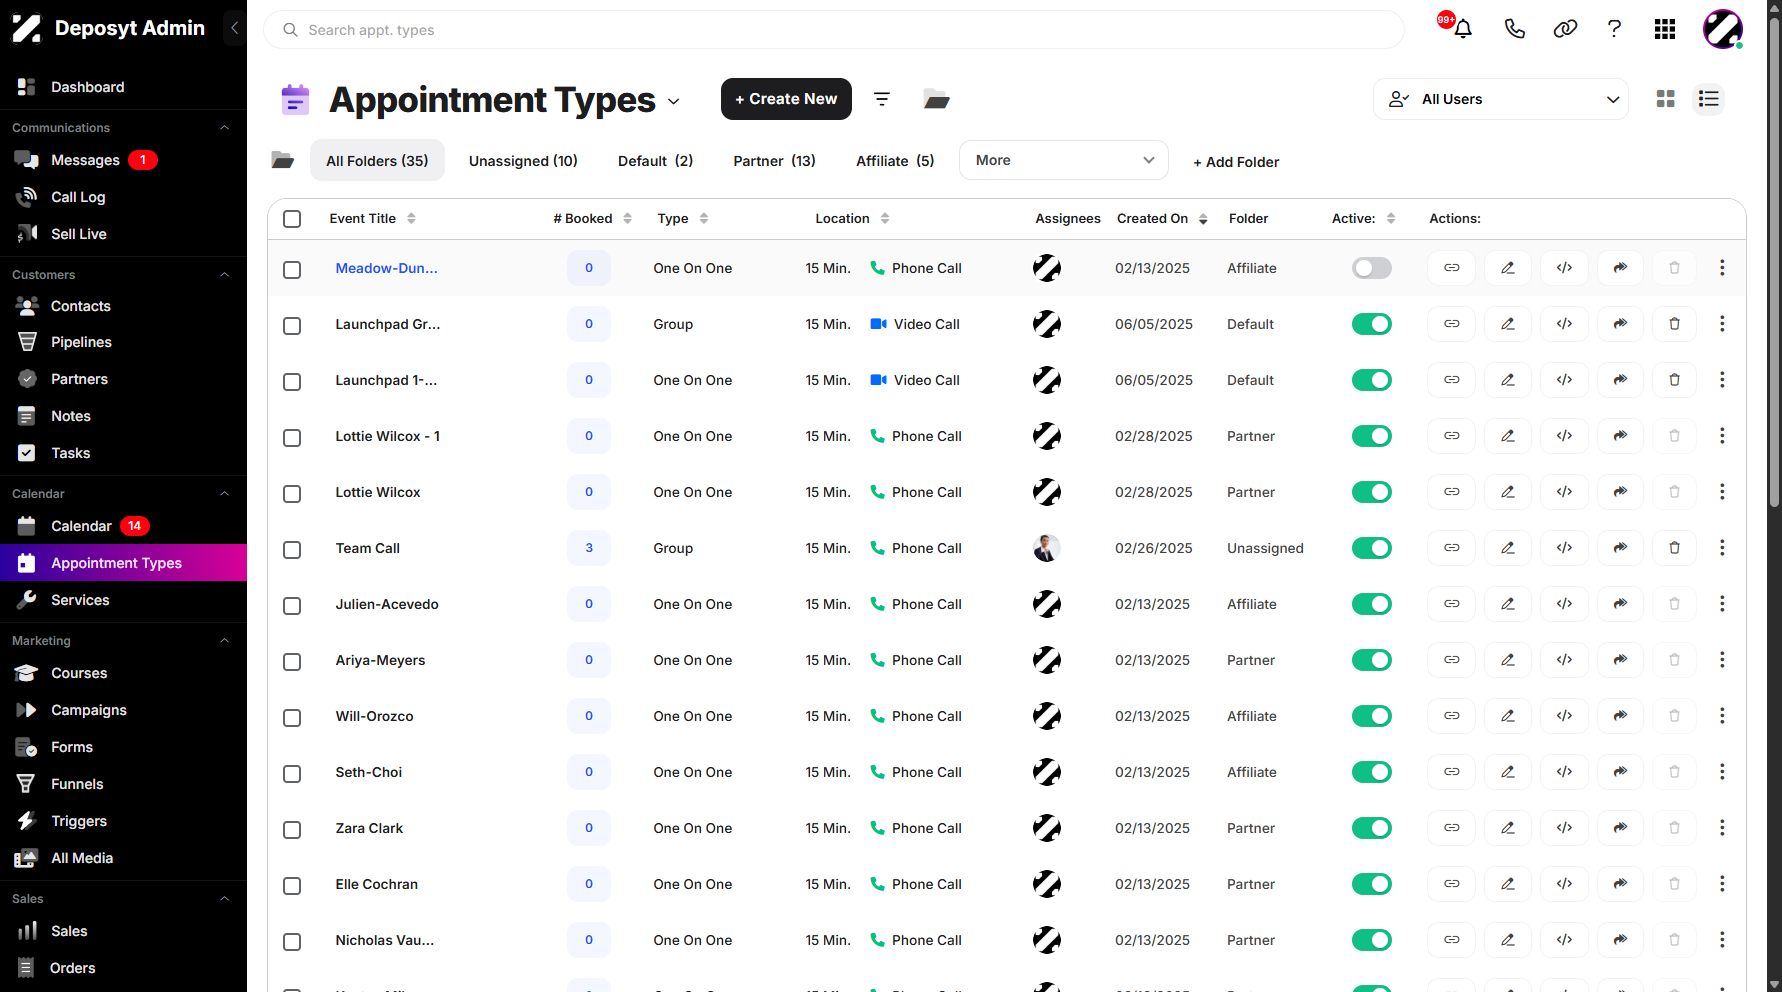Click the phone dialer icon in header
Viewport: 1782px width, 992px height.
click(x=1514, y=29)
